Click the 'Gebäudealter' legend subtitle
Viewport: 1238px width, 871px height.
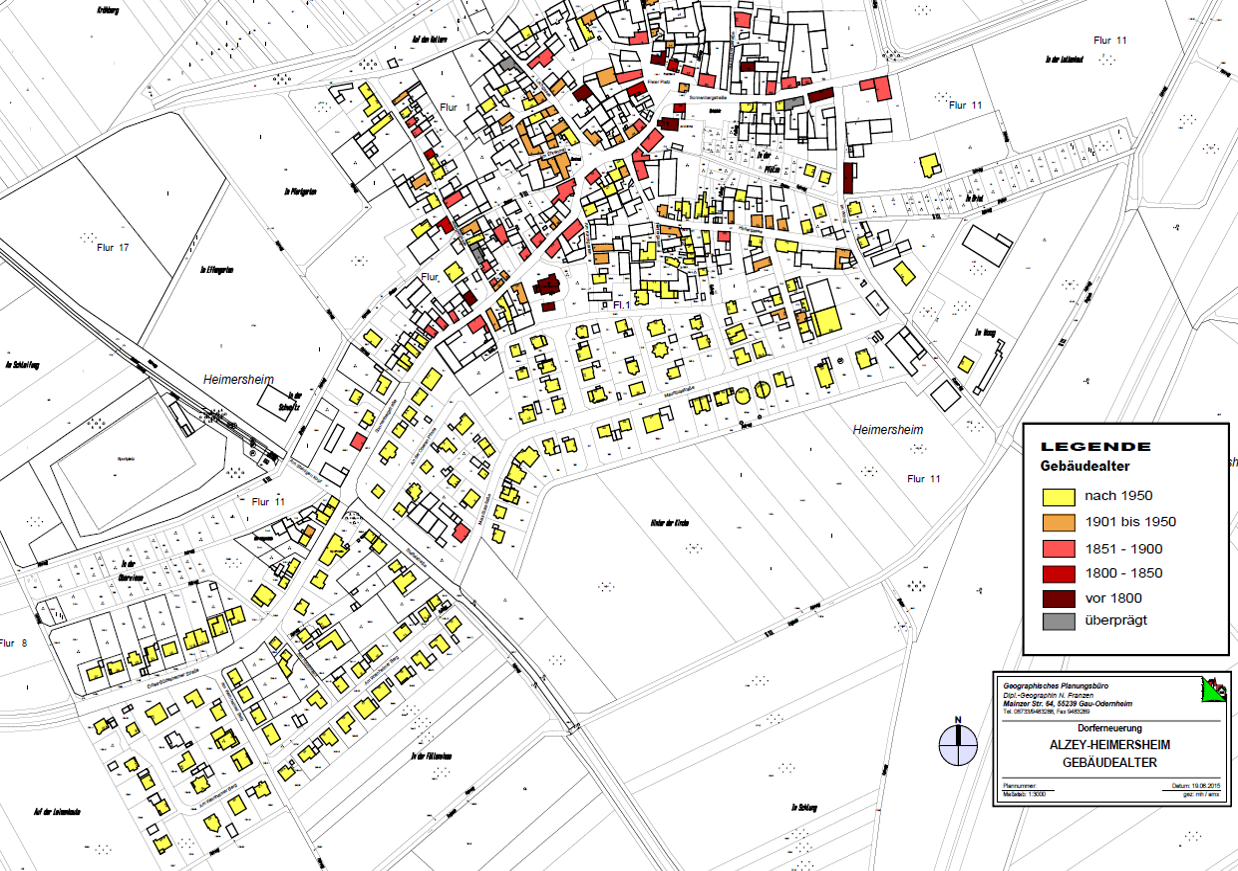tap(1084, 465)
